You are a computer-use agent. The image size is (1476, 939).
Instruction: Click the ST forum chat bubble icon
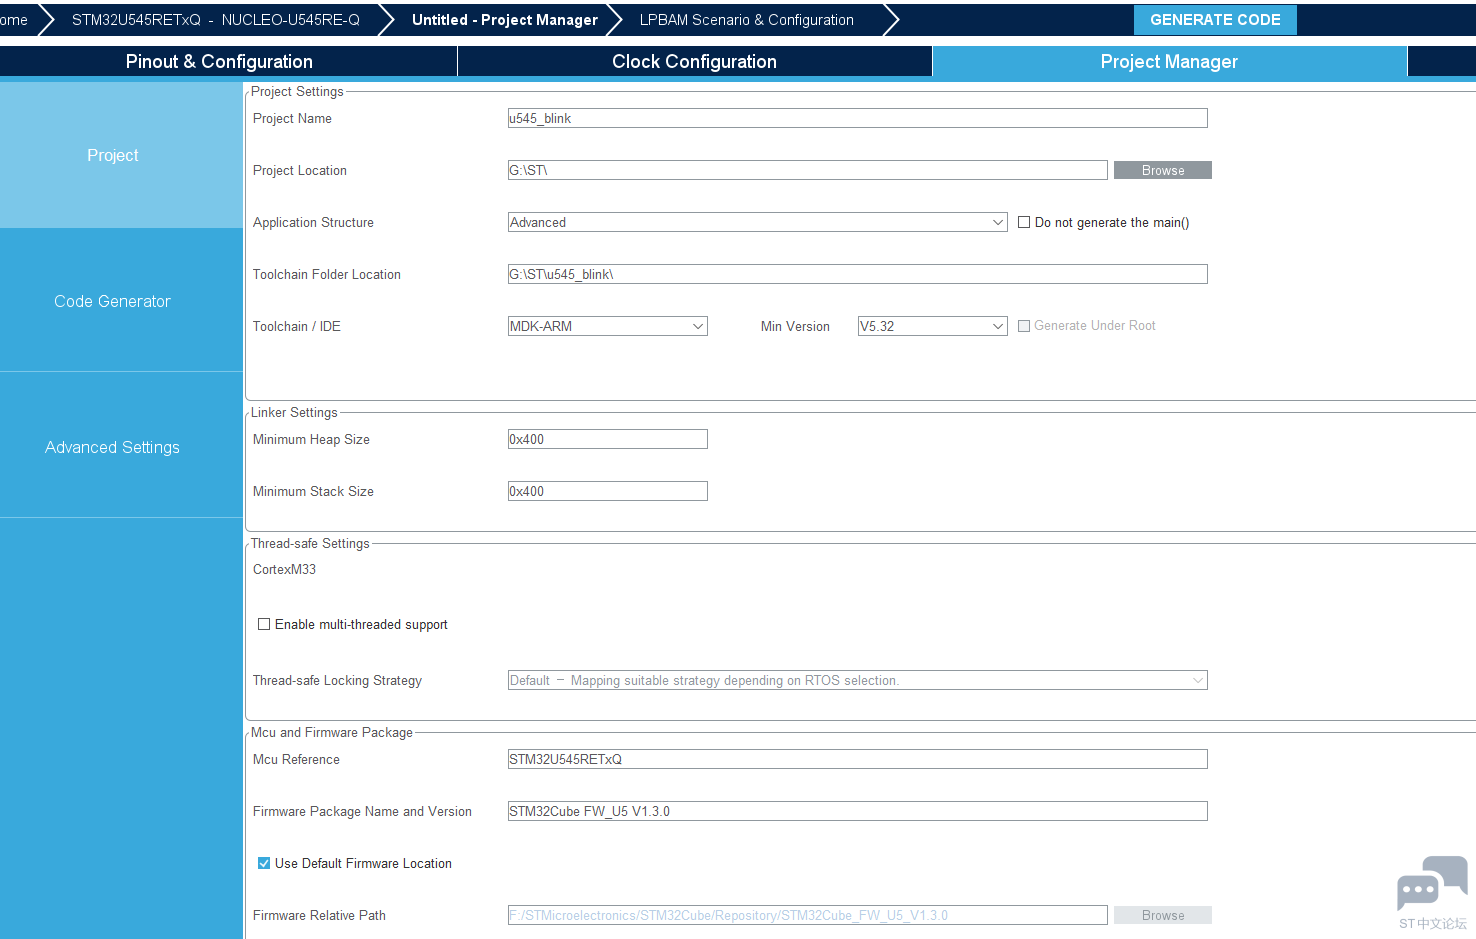[1432, 883]
